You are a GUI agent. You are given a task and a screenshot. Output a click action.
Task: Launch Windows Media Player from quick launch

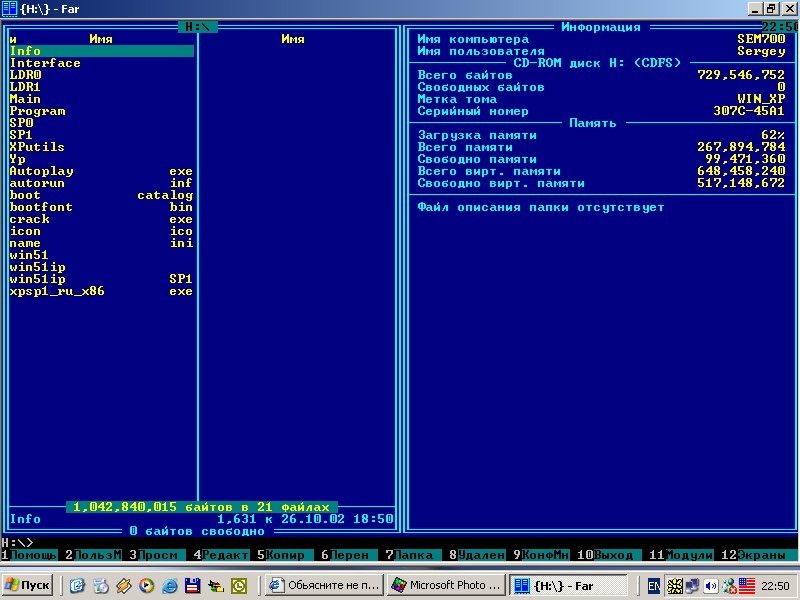145,585
